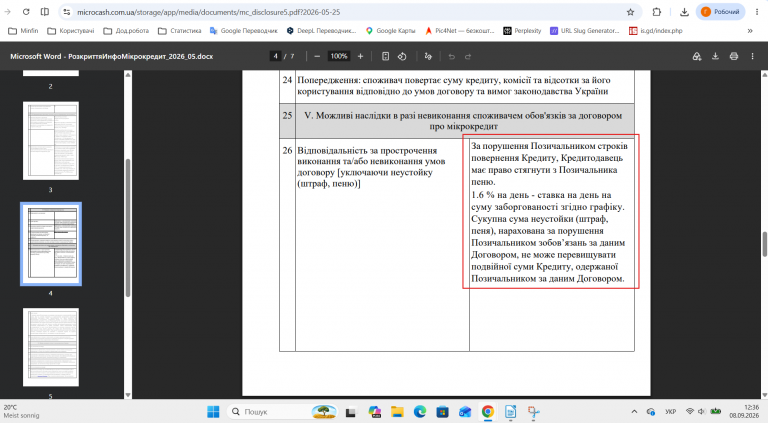Open the Minfin bookmark folder
Screen dimensions: 768x423
[x=23, y=30]
